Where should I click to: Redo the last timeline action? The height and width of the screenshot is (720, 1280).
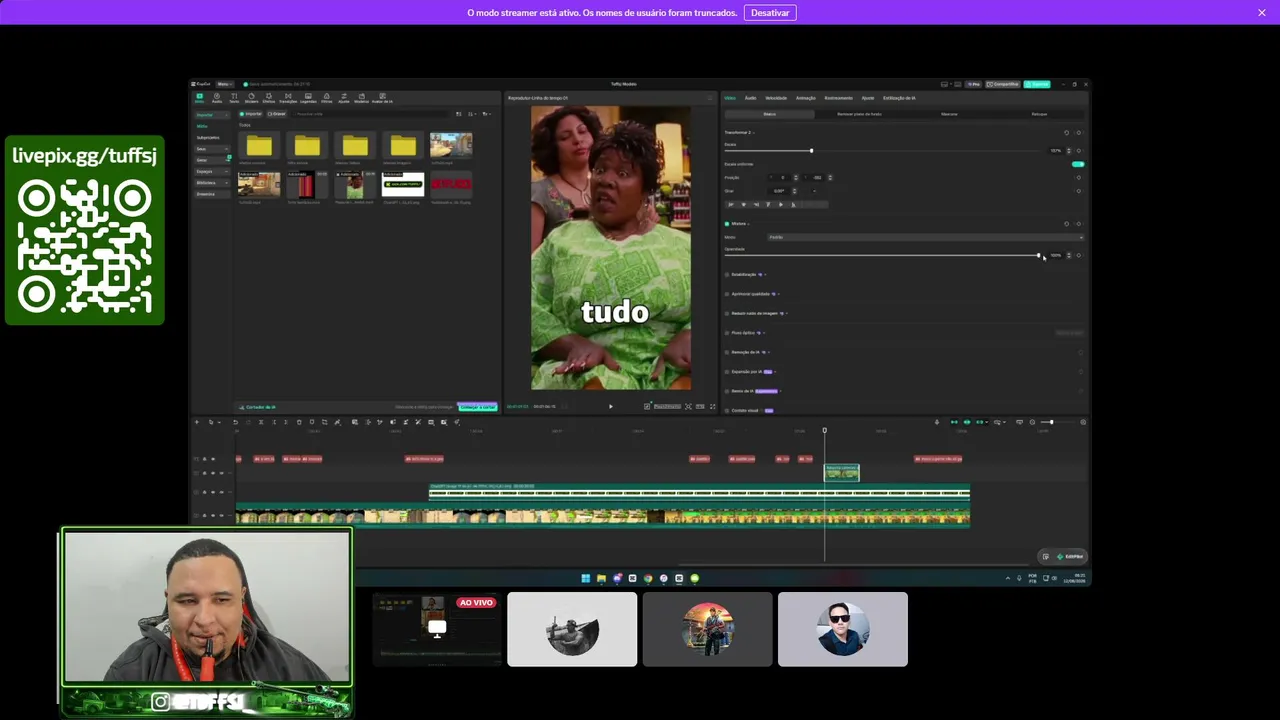[x=248, y=422]
